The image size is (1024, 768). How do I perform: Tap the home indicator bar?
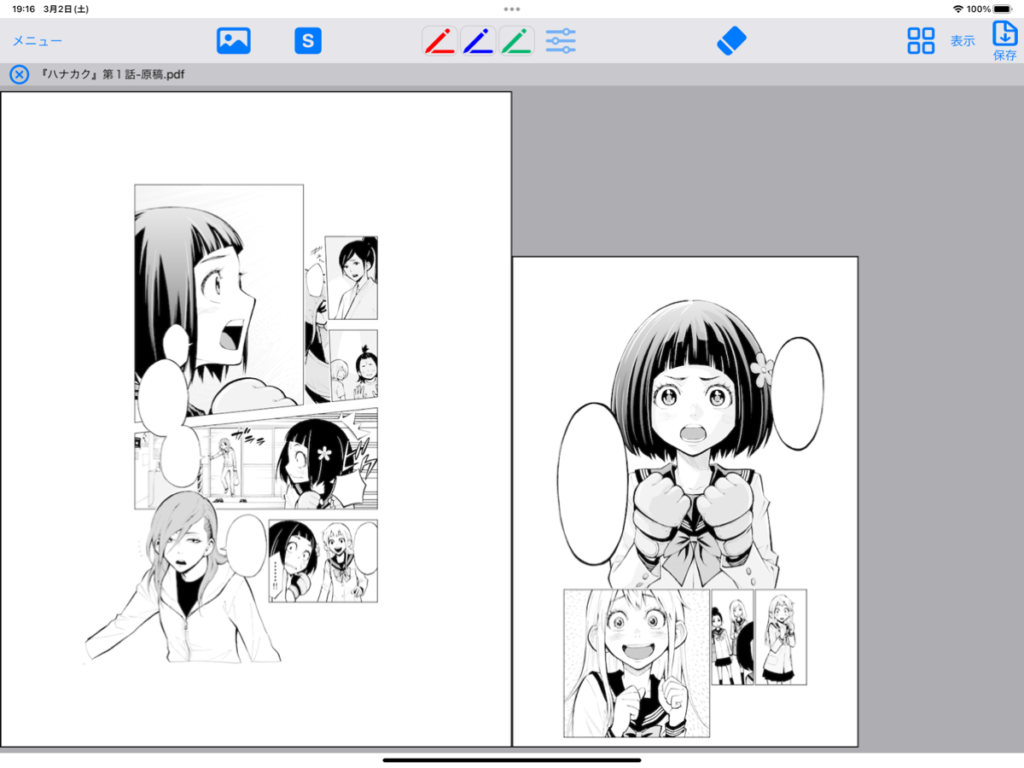(512, 760)
